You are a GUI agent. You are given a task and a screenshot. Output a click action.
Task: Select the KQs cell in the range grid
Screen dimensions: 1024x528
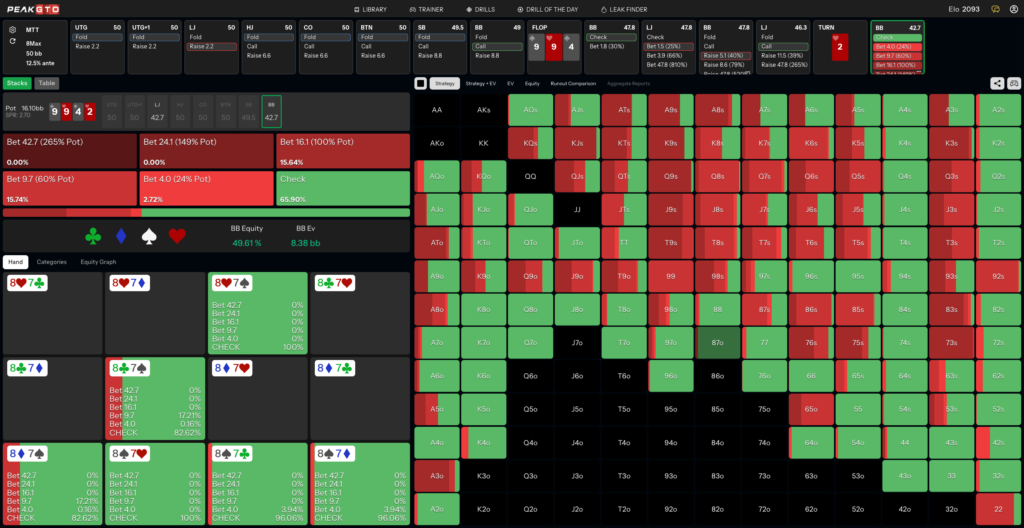530,143
